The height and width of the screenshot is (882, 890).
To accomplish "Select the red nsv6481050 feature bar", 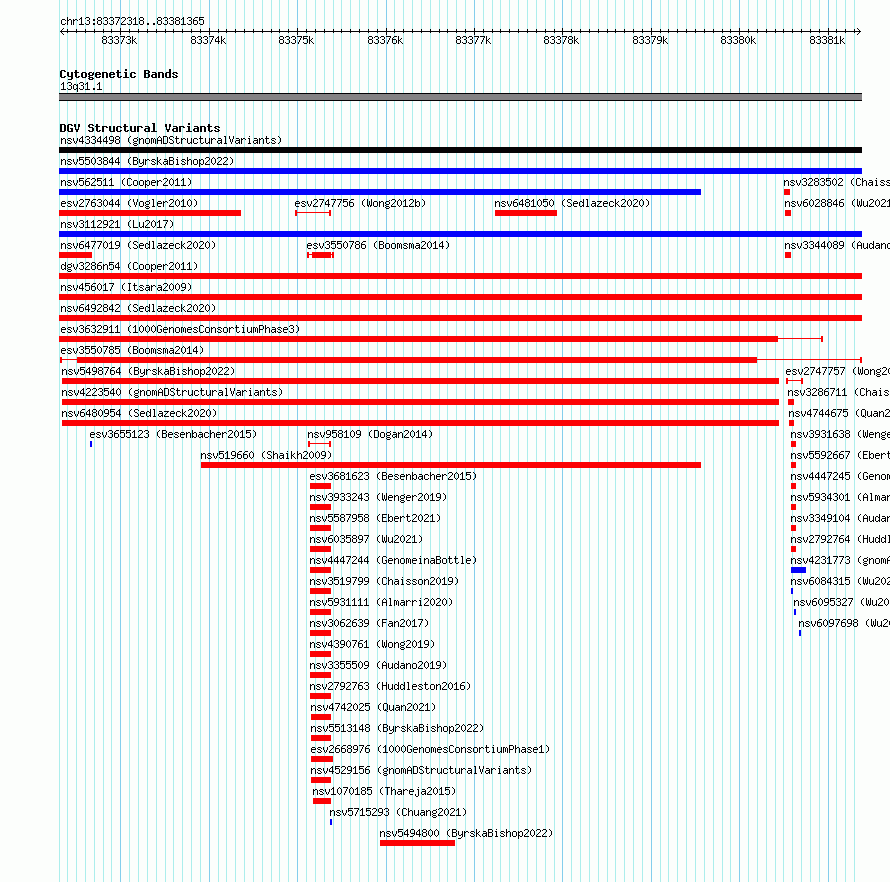I will pos(526,213).
